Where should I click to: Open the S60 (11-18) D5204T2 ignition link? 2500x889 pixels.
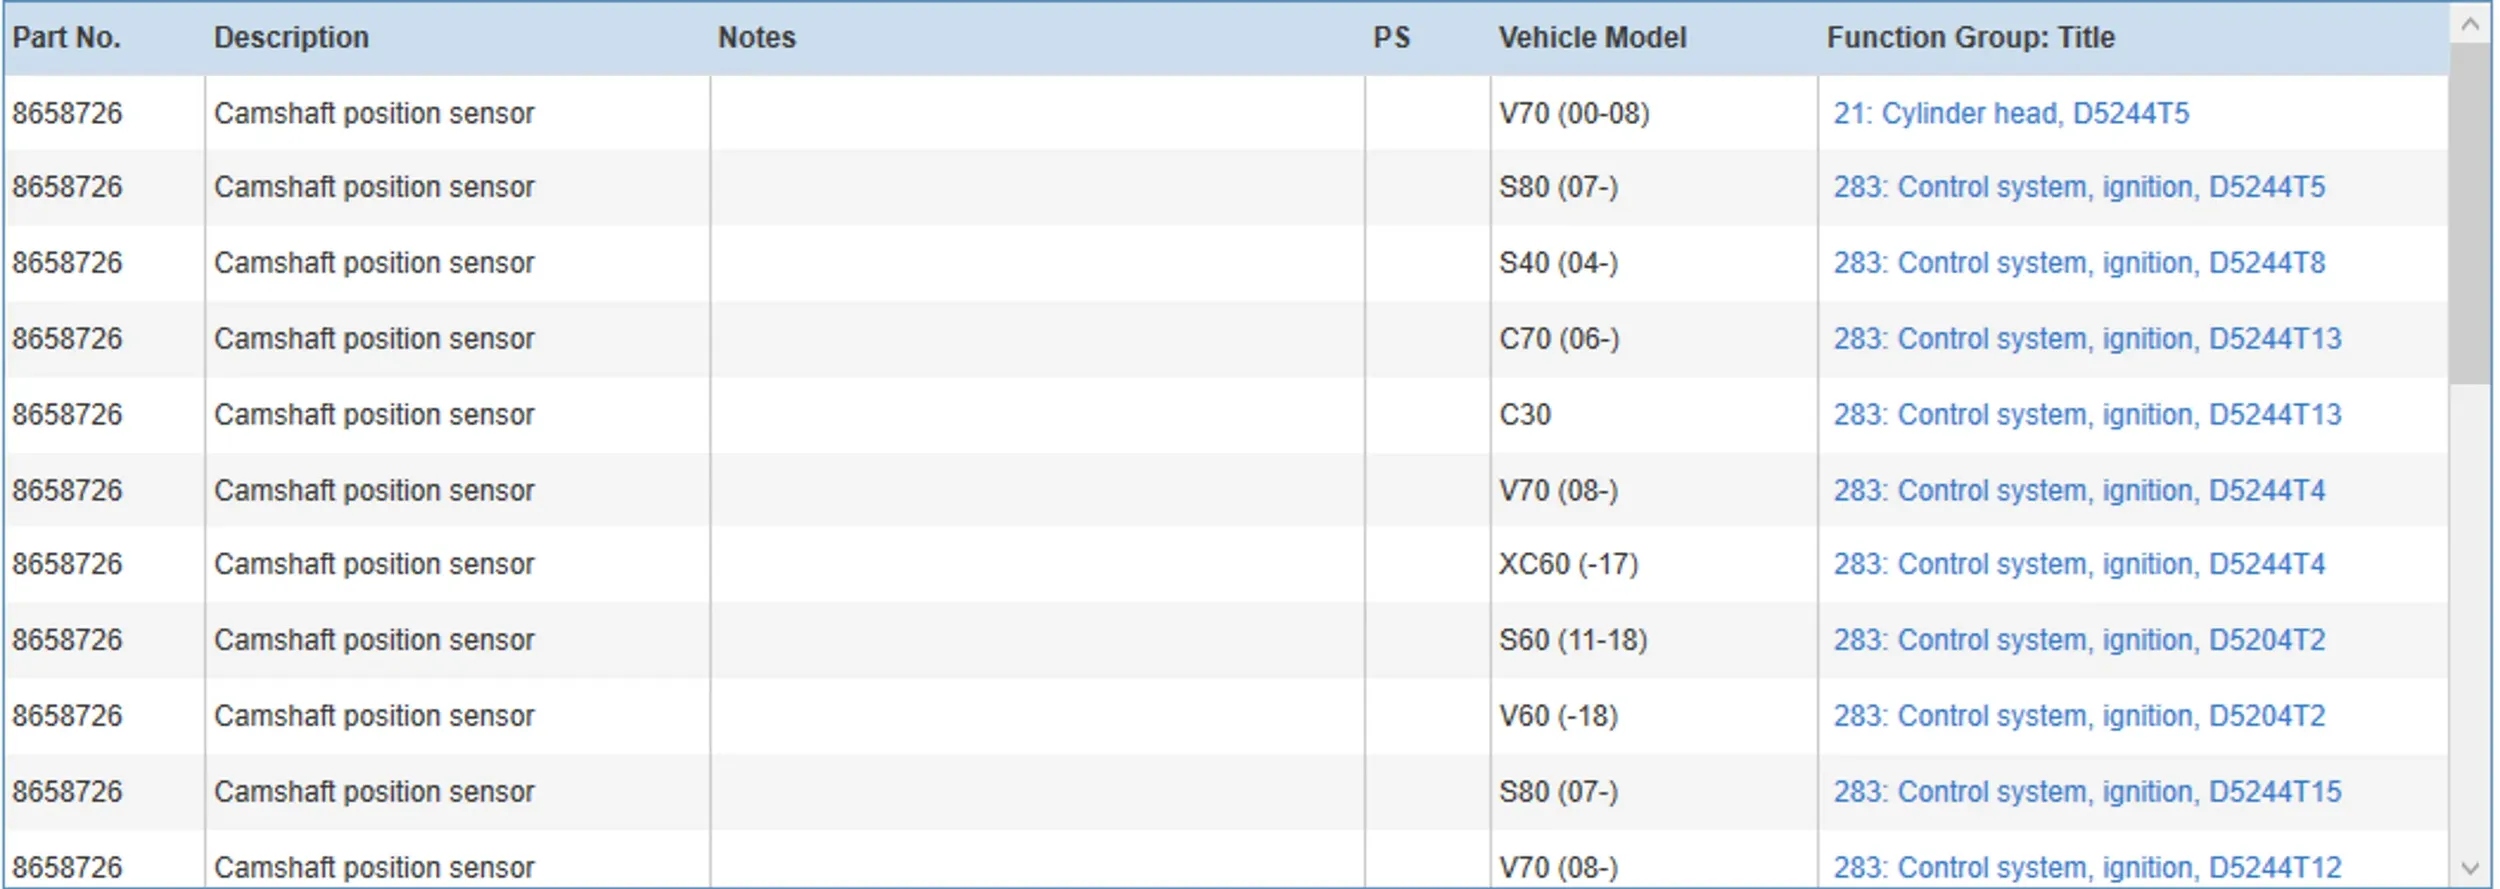tap(2078, 640)
